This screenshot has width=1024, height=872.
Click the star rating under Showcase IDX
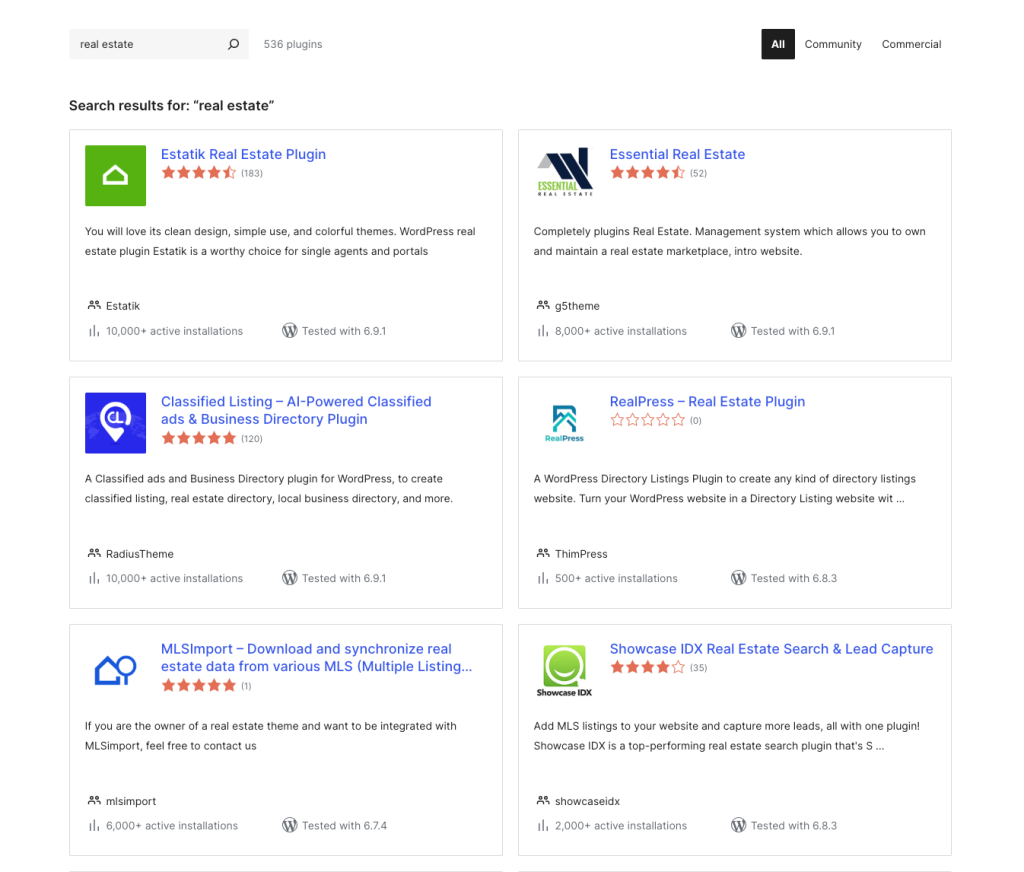[x=647, y=667]
